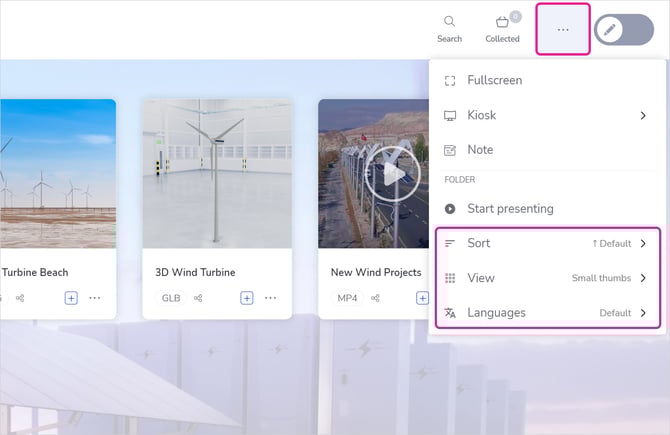The image size is (670, 435).
Task: Share the Turbine Beach item
Action: tap(20, 298)
